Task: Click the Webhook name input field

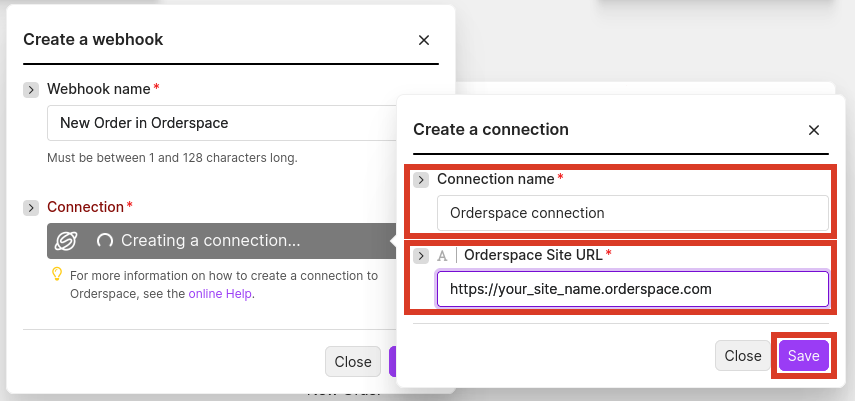Action: click(221, 123)
